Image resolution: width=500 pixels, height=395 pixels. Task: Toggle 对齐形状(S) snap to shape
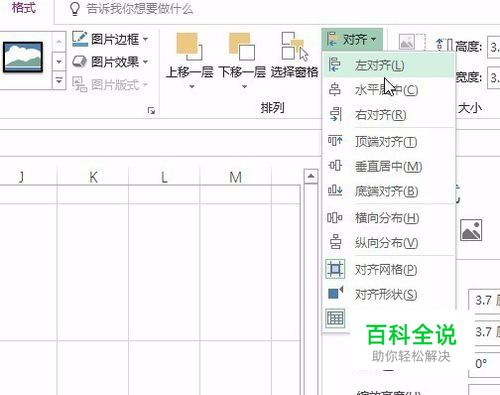coord(389,294)
